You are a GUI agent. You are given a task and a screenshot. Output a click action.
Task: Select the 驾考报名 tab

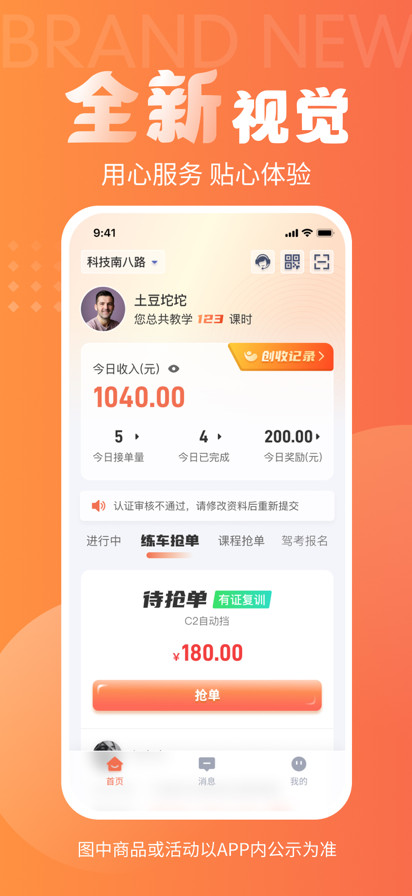click(305, 541)
